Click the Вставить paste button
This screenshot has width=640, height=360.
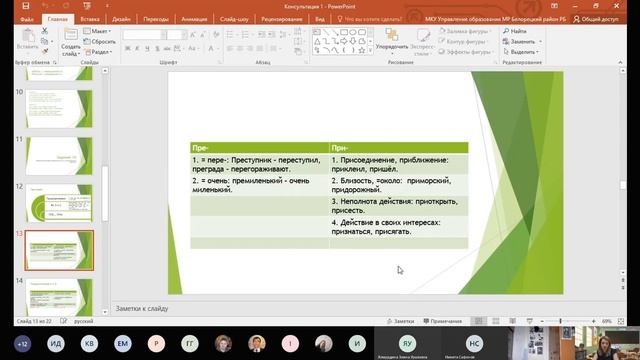[27, 40]
